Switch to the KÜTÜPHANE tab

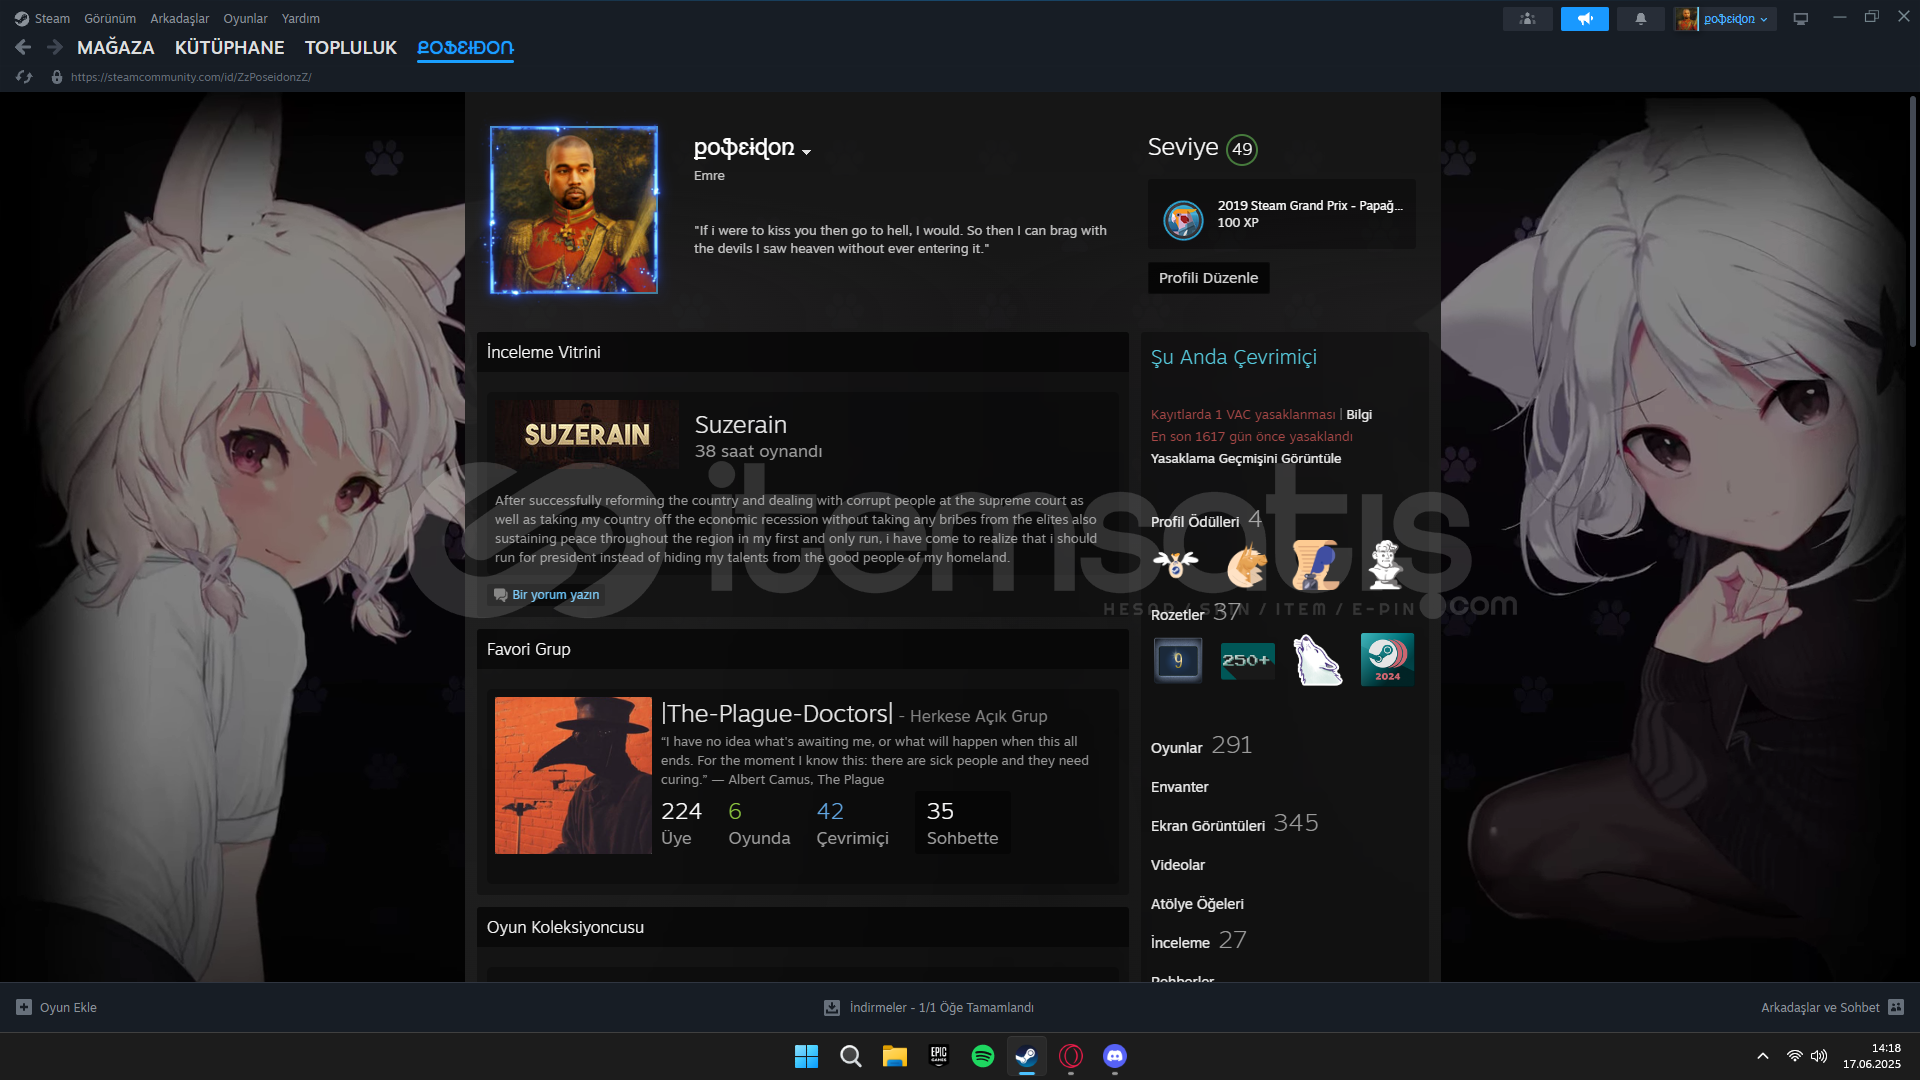tap(229, 47)
